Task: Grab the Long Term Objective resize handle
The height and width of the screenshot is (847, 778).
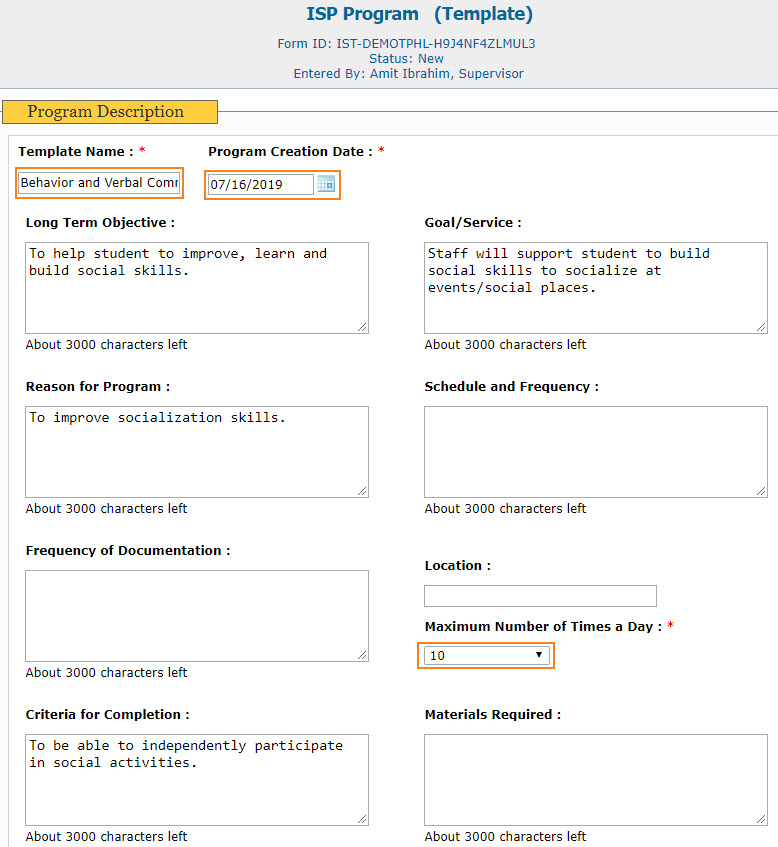Action: pos(363,327)
